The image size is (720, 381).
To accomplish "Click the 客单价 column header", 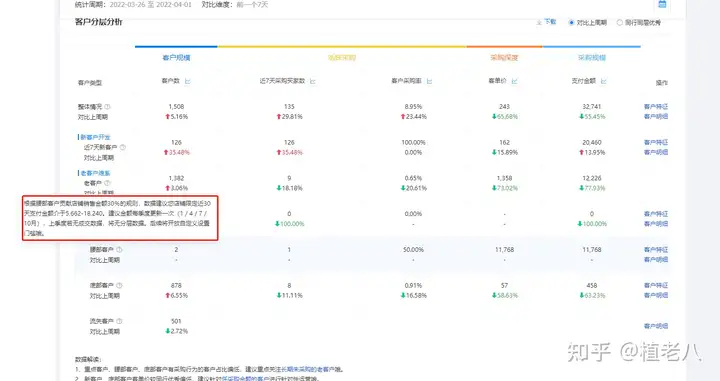I will tap(497, 81).
